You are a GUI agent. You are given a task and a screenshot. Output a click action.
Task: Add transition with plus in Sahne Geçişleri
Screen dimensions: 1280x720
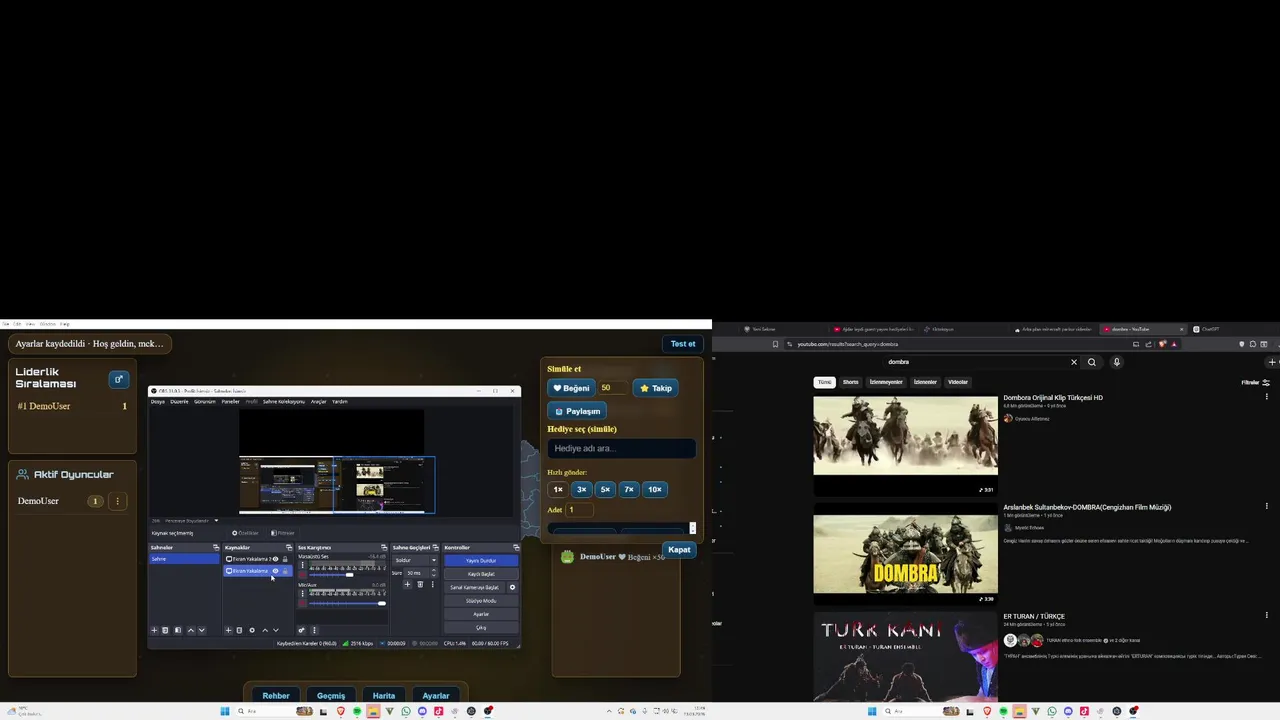pos(407,584)
